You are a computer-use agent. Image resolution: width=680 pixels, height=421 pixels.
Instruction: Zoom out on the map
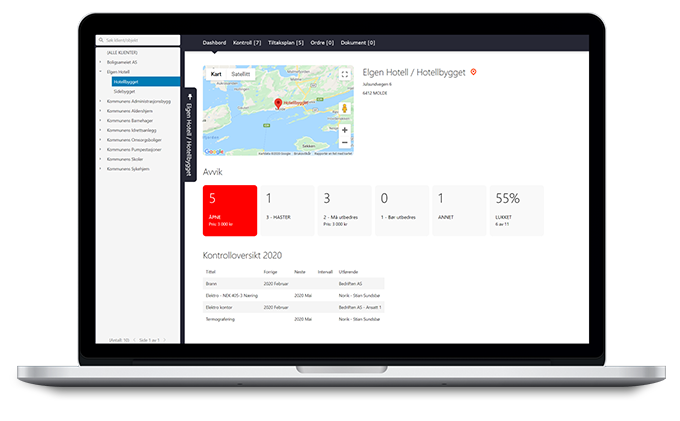(x=345, y=142)
